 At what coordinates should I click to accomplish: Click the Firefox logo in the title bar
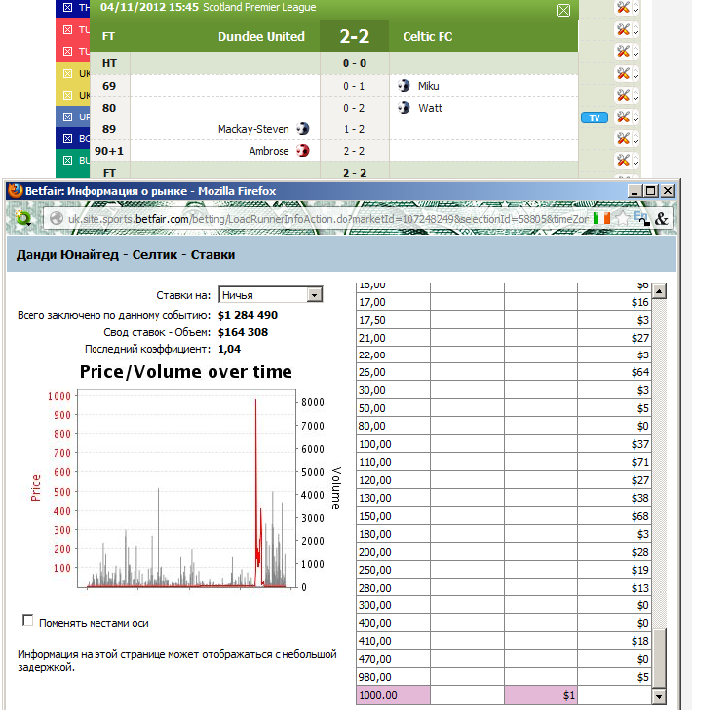[x=15, y=191]
